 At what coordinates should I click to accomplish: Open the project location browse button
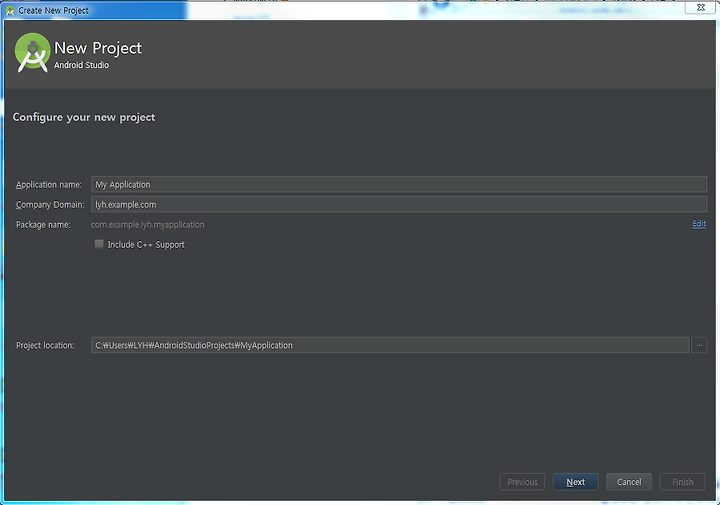699,345
